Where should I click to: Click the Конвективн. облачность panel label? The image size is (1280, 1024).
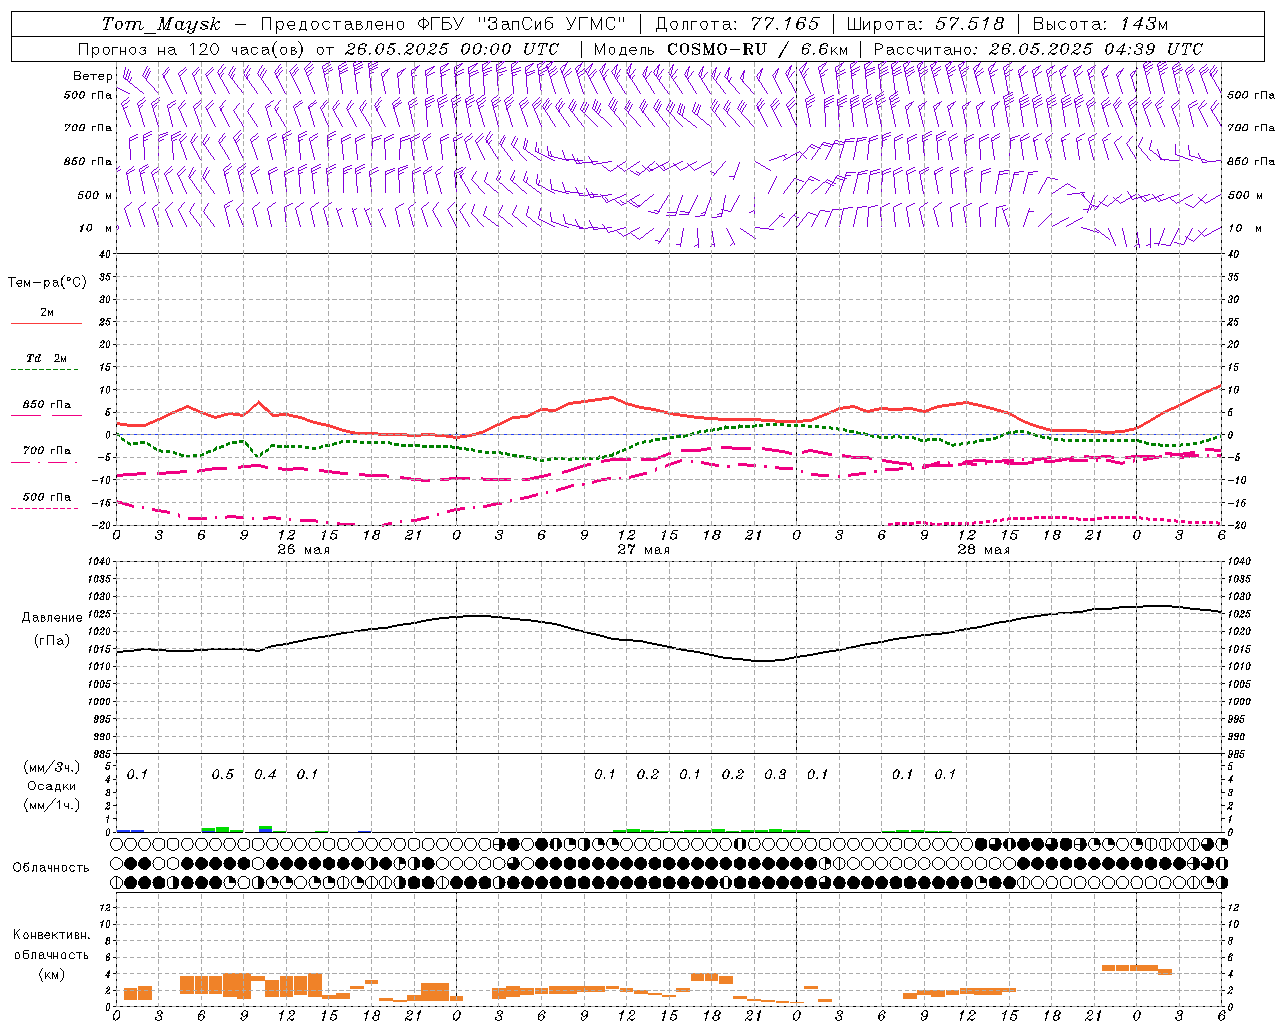click(51, 954)
